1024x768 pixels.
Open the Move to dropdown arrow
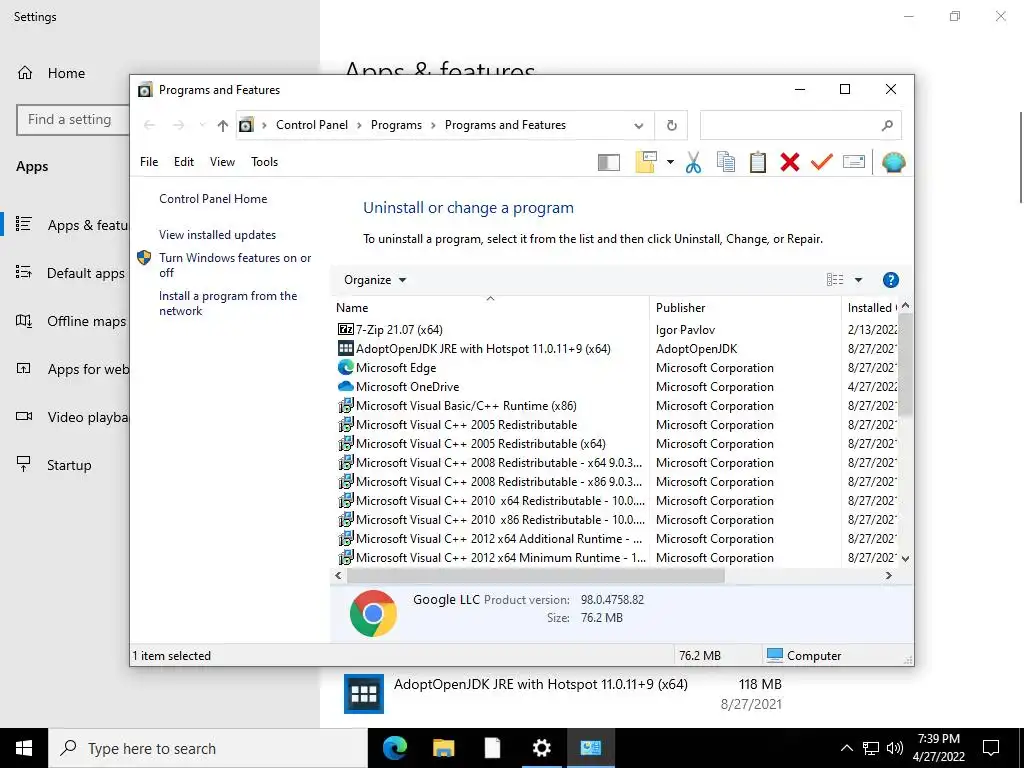tap(670, 162)
